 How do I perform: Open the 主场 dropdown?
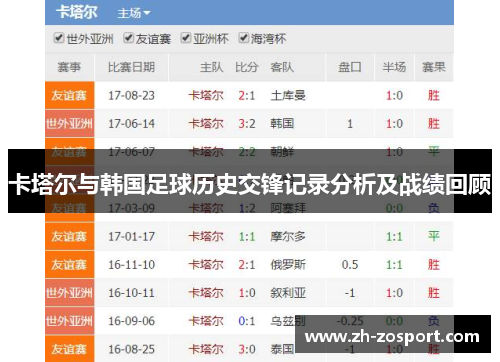click(x=134, y=13)
